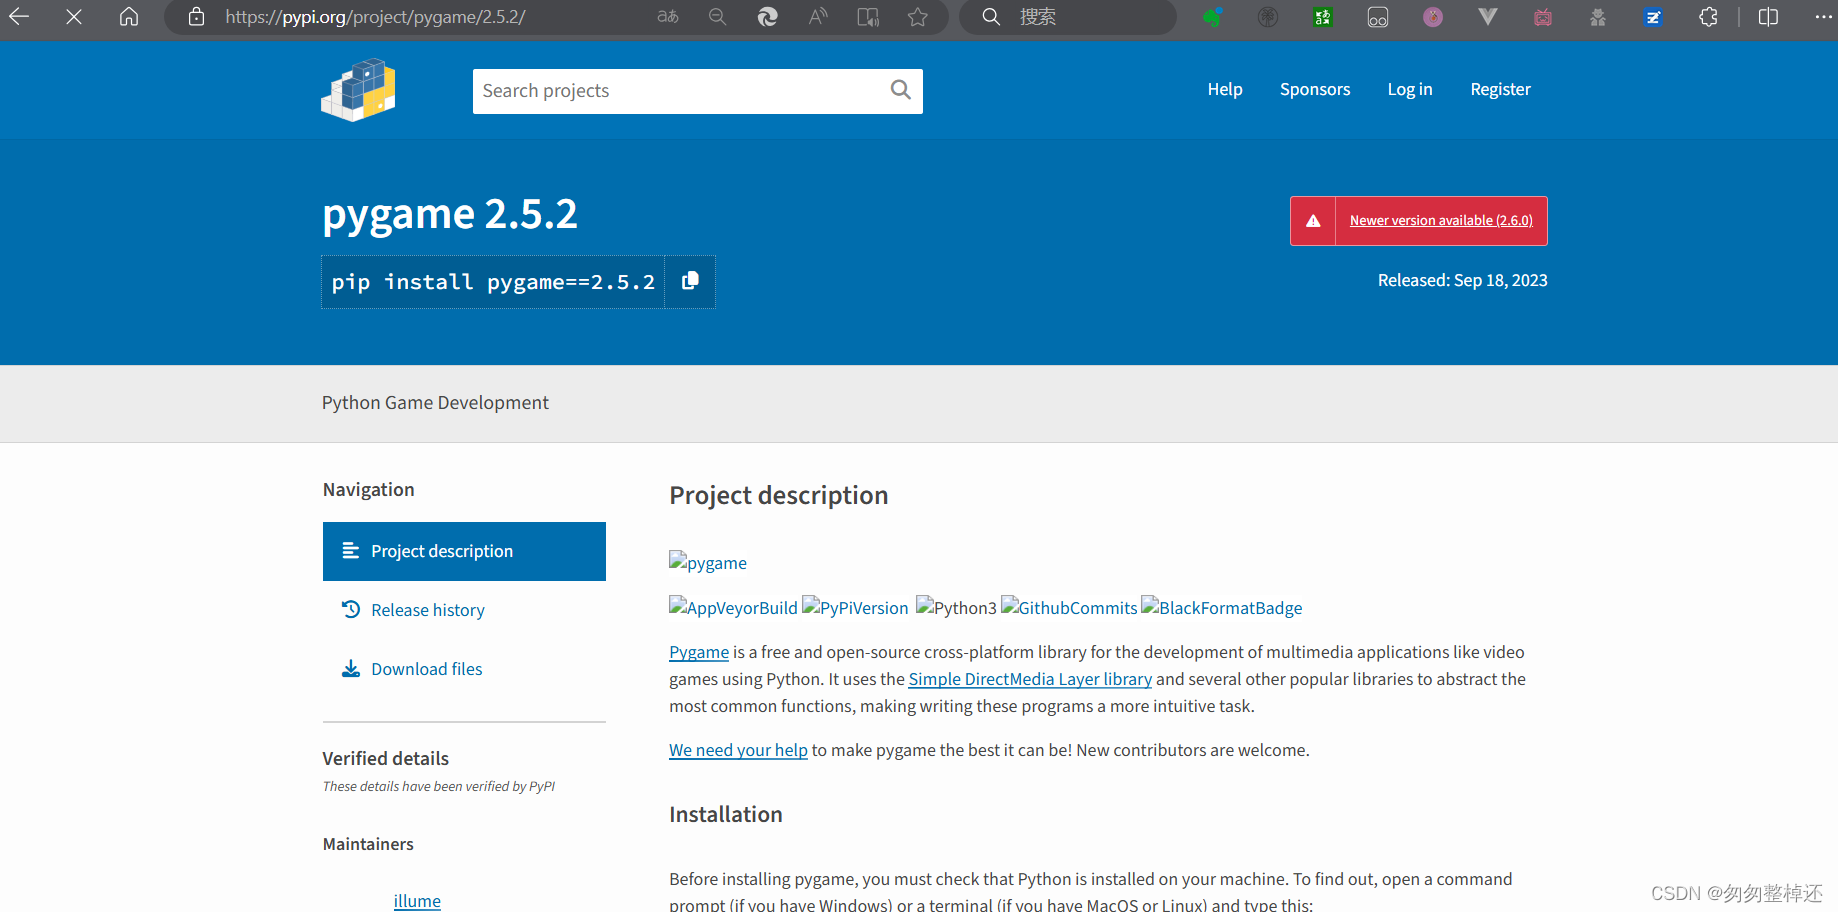Open maintainer illume's profile
Viewport: 1838px width, 912px height.
417,901
